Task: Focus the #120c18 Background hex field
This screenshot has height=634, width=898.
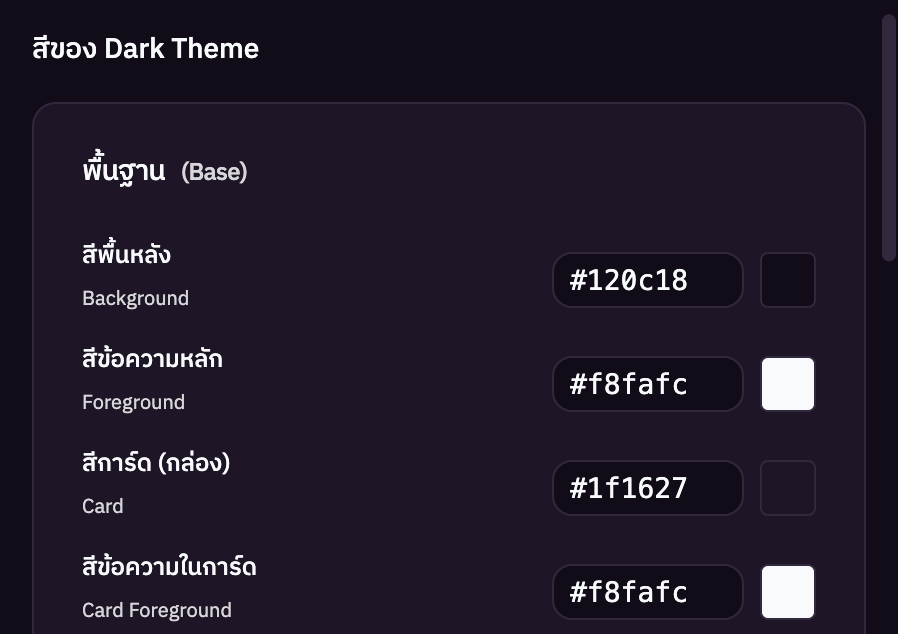Action: click(x=647, y=280)
